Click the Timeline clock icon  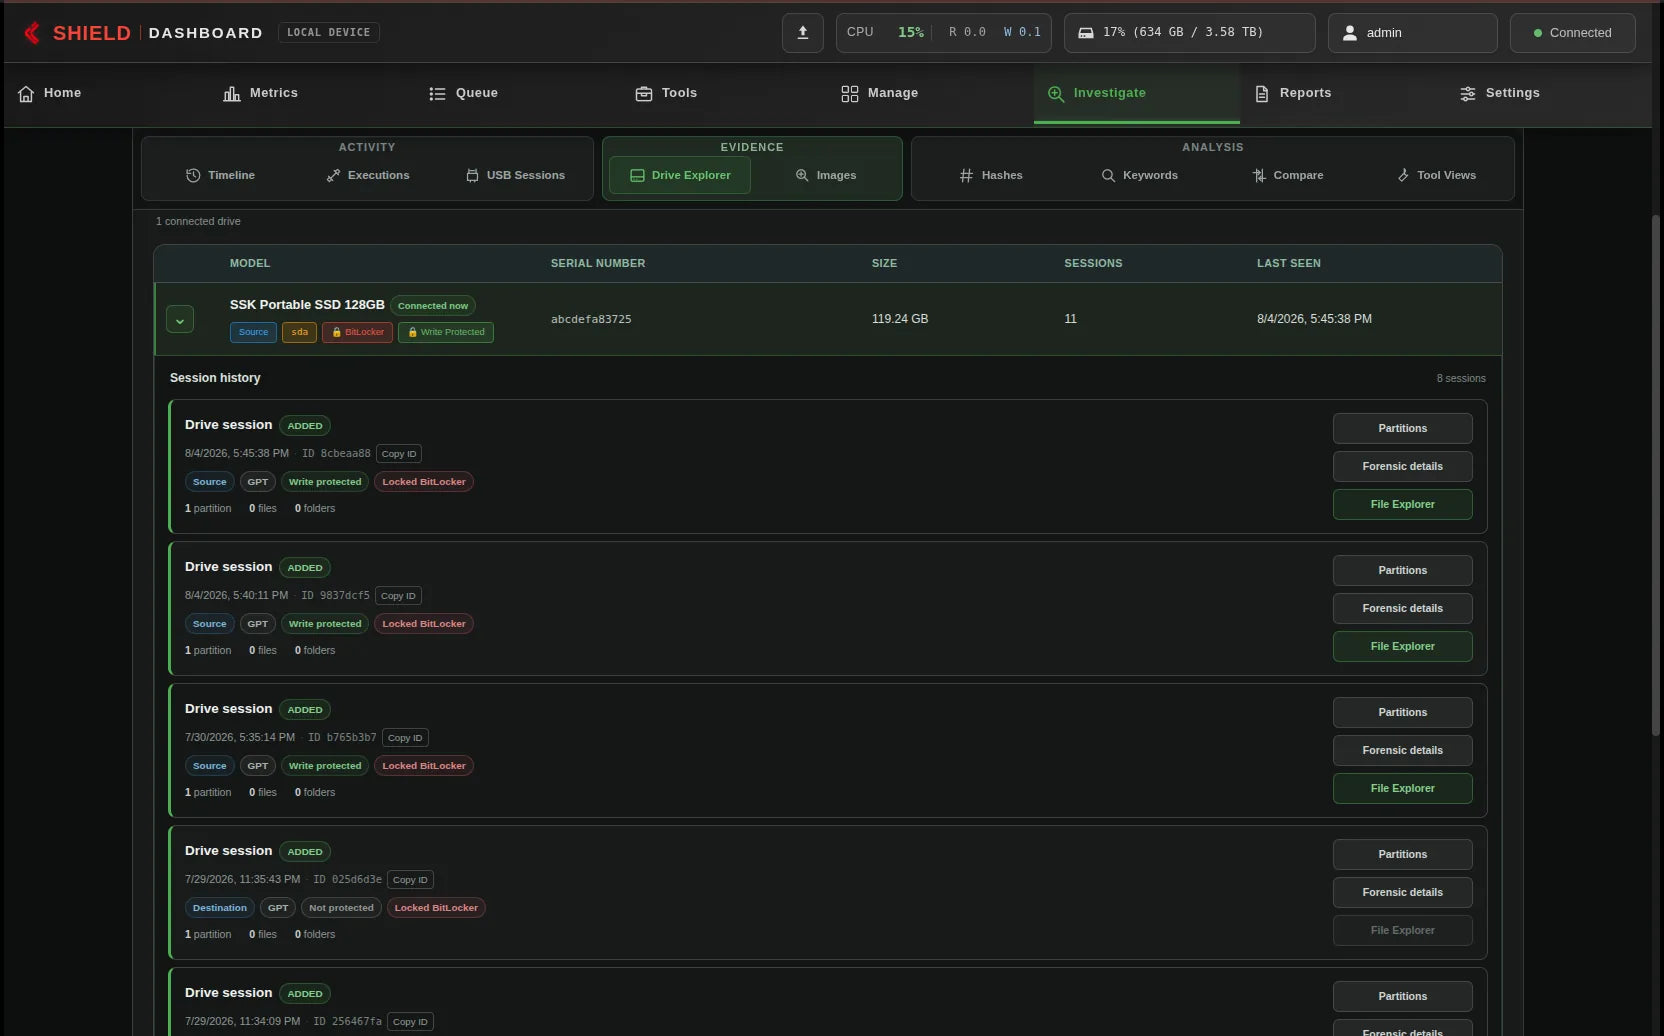point(193,175)
